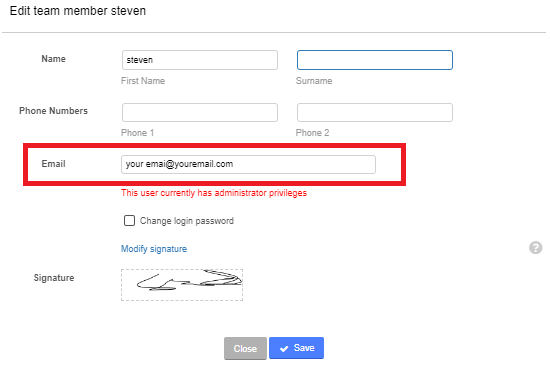Open the help question mark icon
The image size is (550, 372).
click(535, 248)
